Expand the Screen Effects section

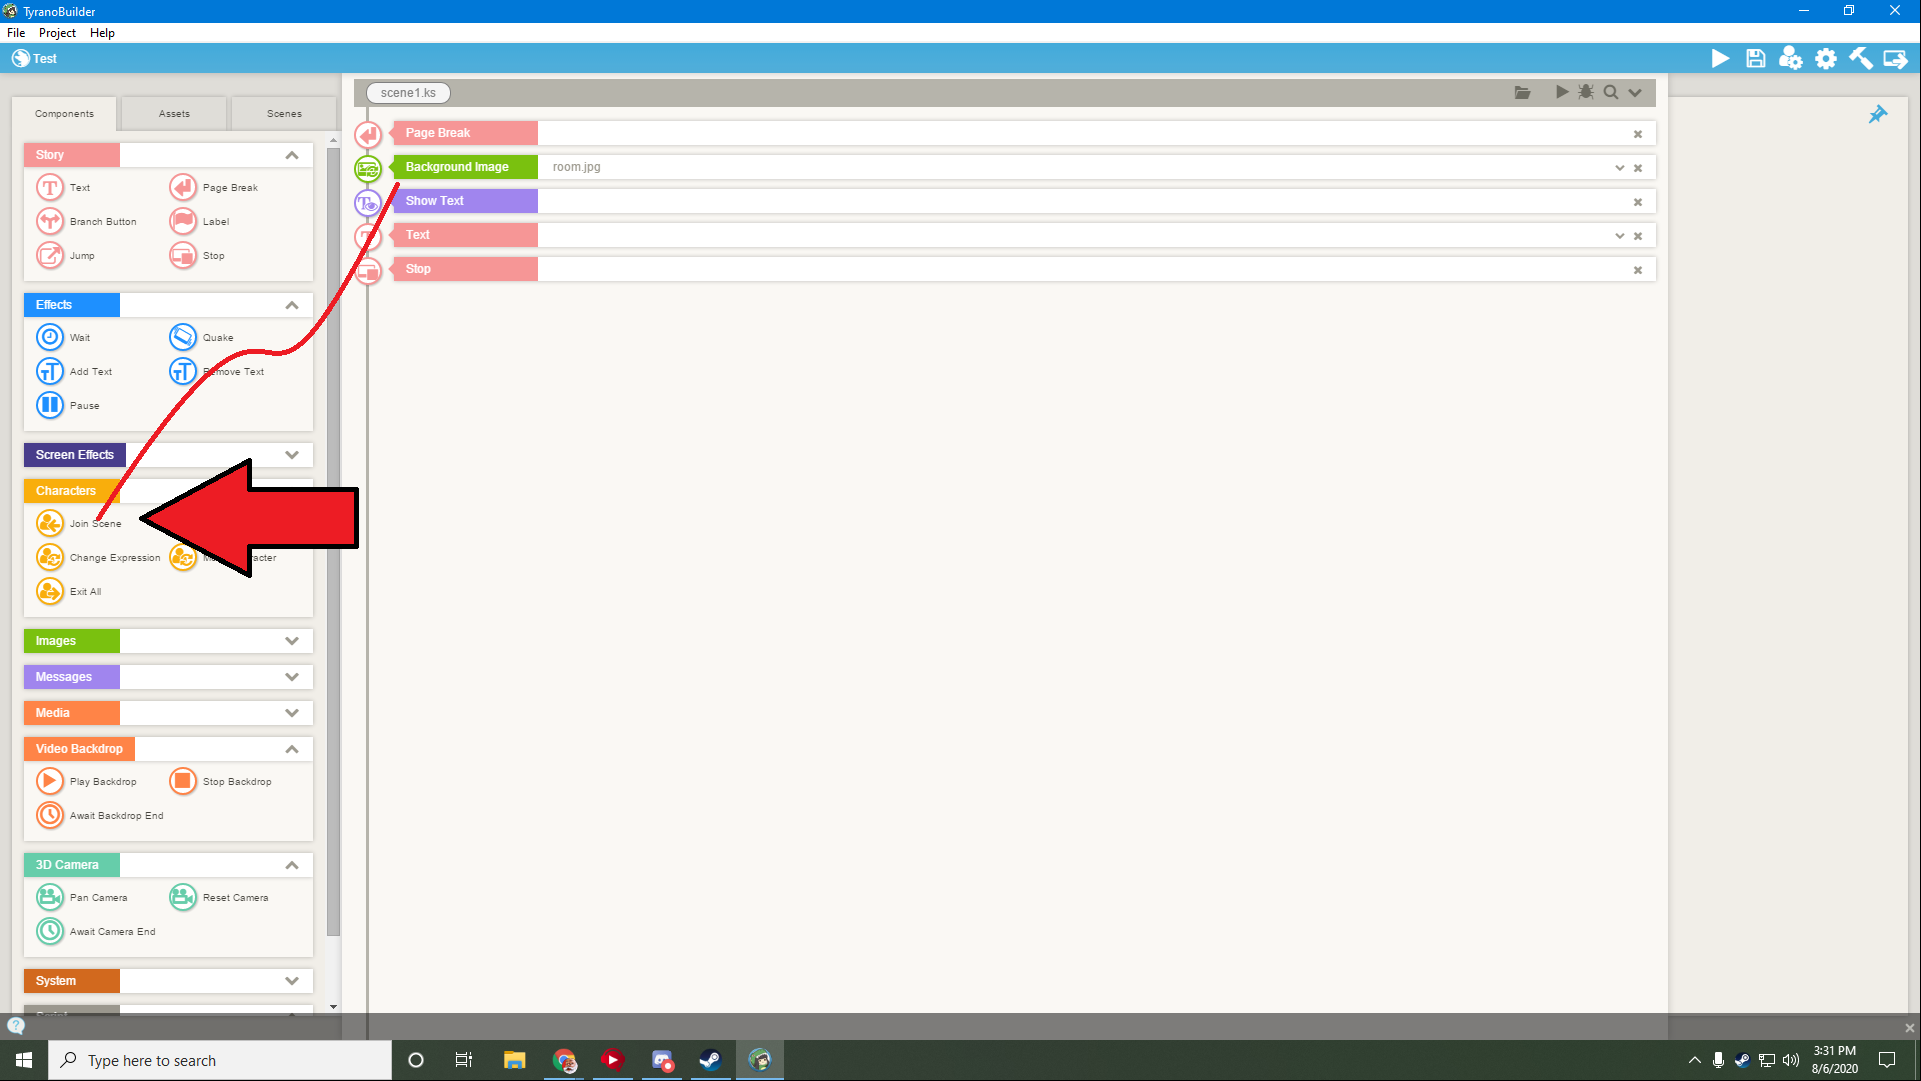[291, 455]
